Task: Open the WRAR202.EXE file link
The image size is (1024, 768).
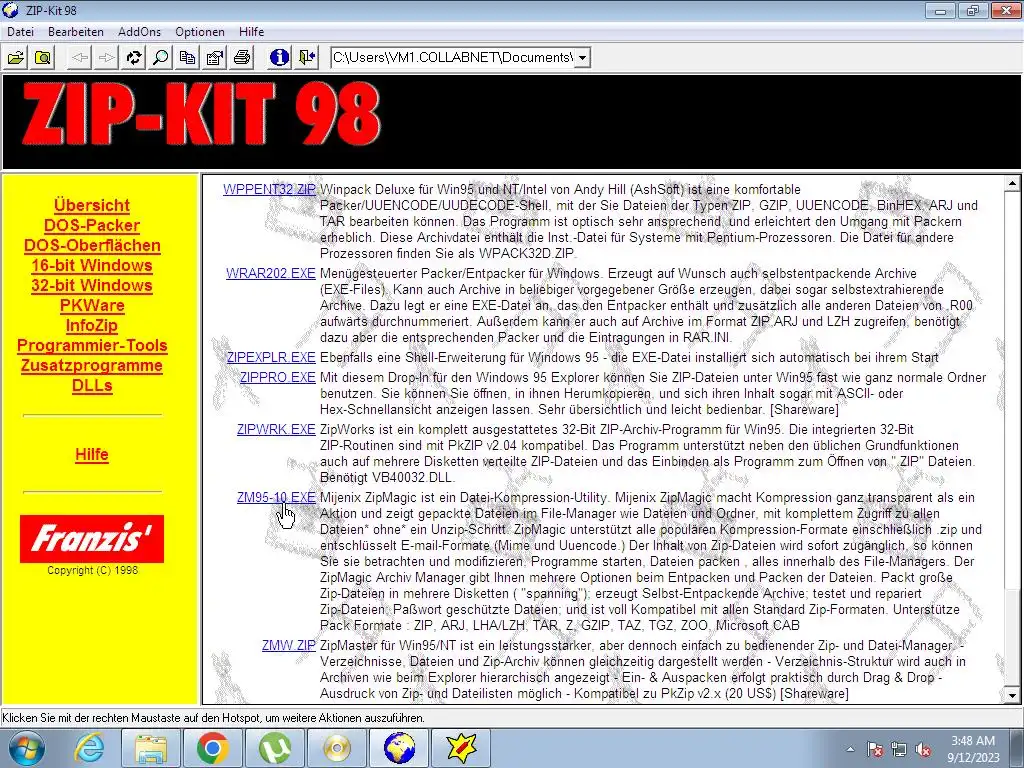Action: (x=270, y=274)
